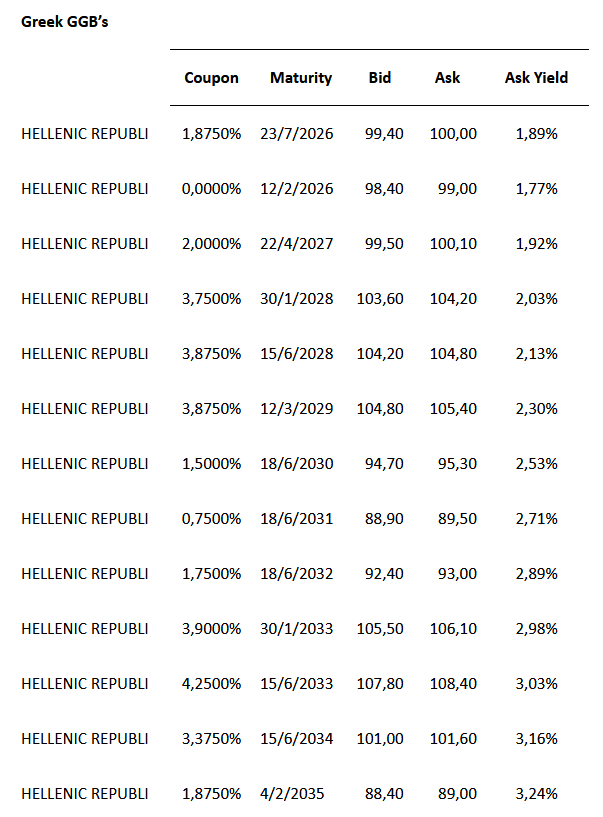This screenshot has width=603, height=817.
Task: Select the 1,5000% coupon cell
Action: click(x=211, y=463)
